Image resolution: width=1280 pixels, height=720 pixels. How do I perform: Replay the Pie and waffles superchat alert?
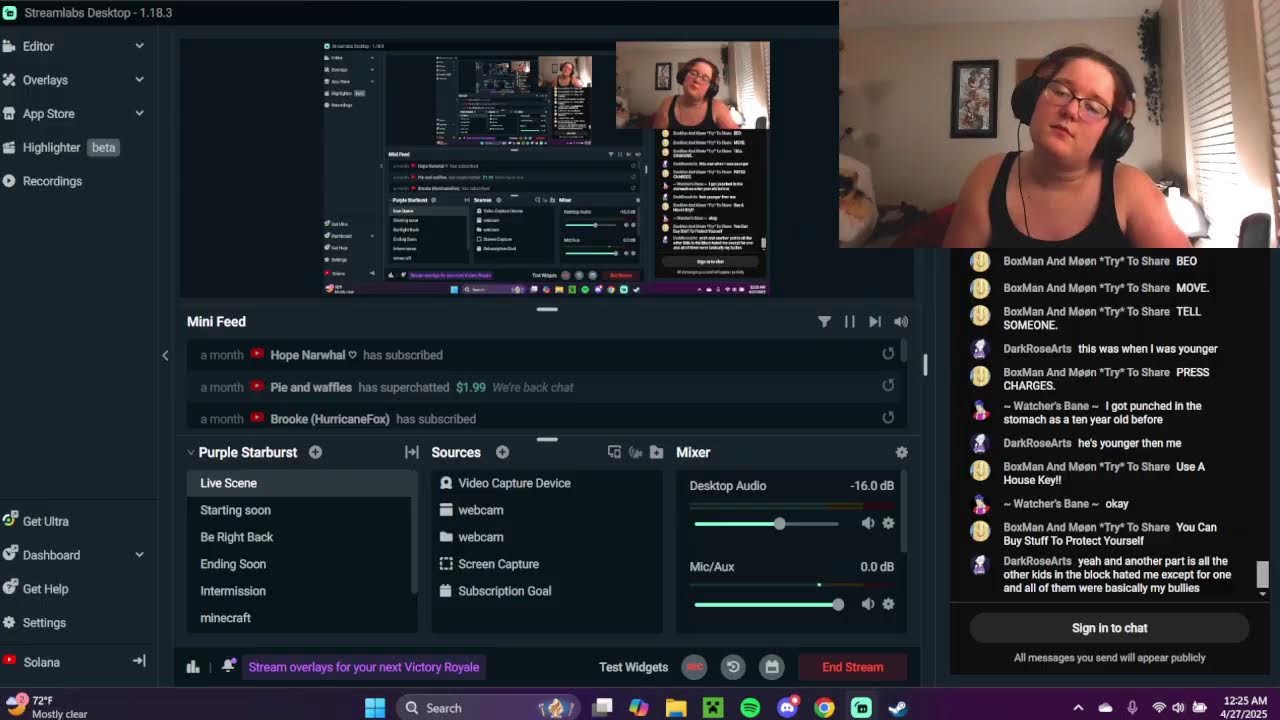coord(888,386)
